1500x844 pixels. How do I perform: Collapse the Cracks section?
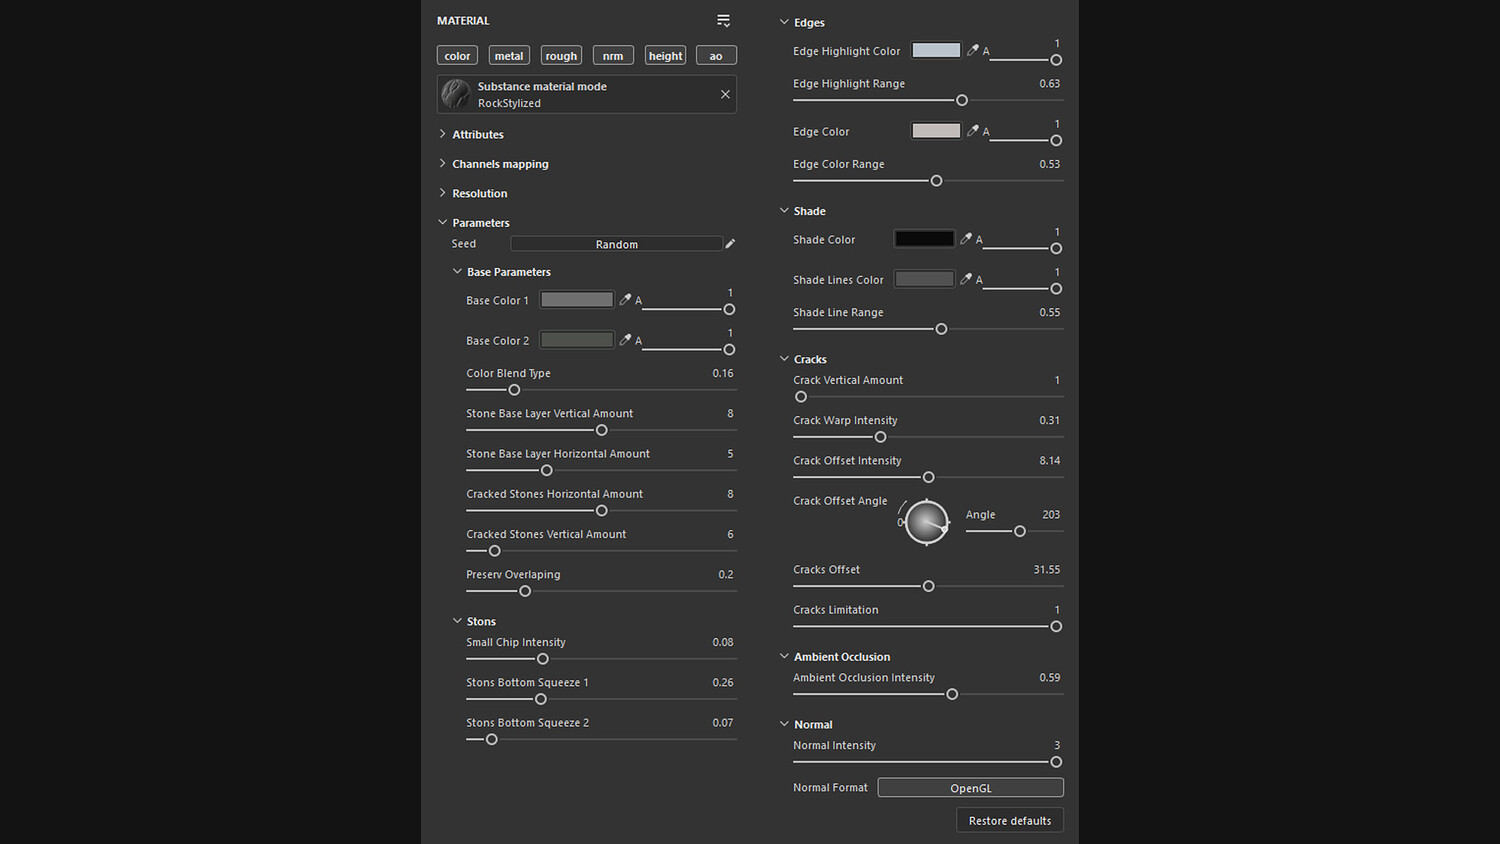click(785, 359)
